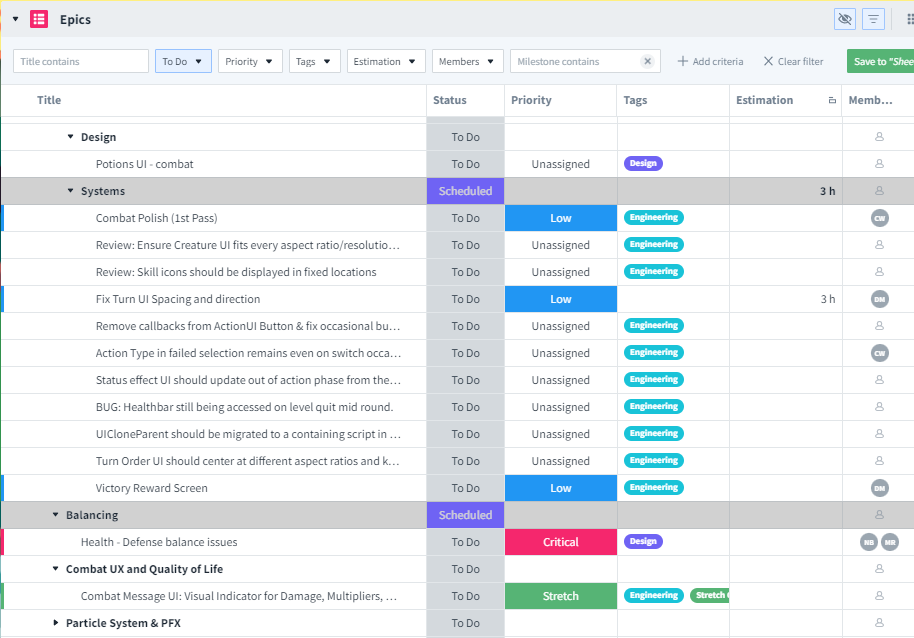Click the Critical priority cell

point(561,542)
